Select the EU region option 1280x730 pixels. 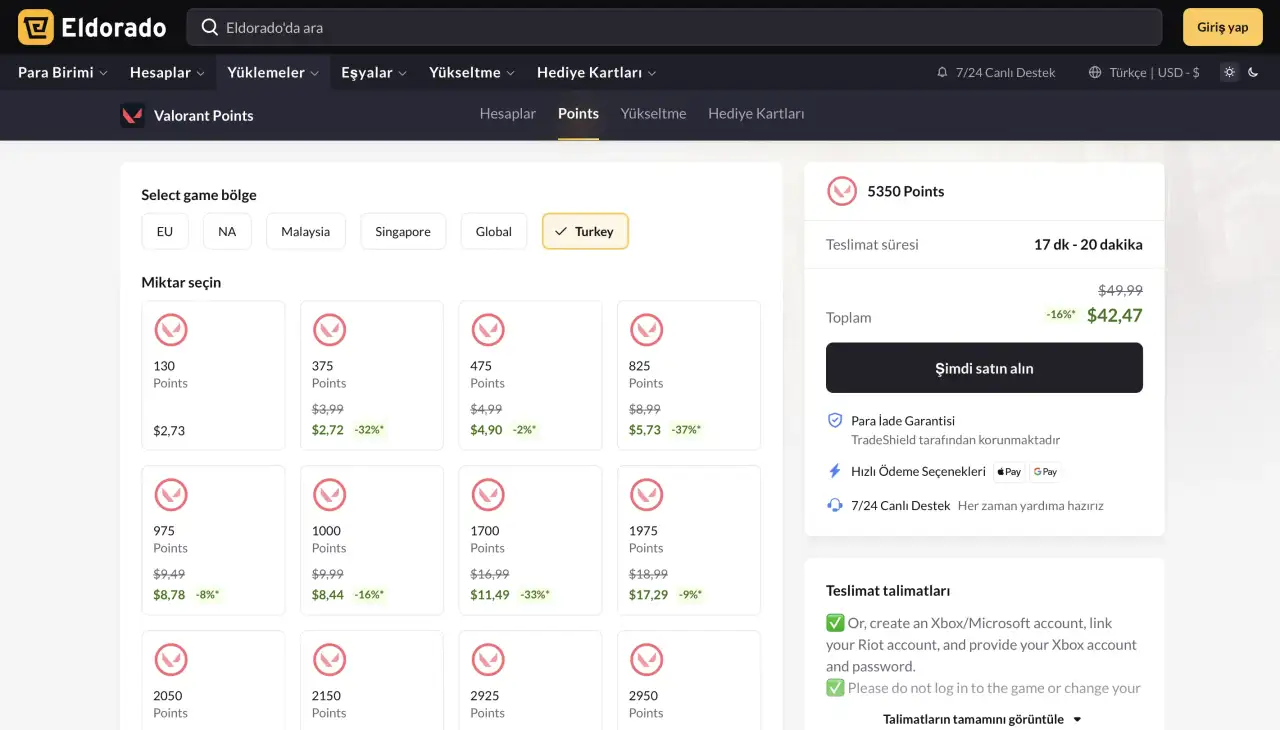pyautogui.click(x=165, y=231)
